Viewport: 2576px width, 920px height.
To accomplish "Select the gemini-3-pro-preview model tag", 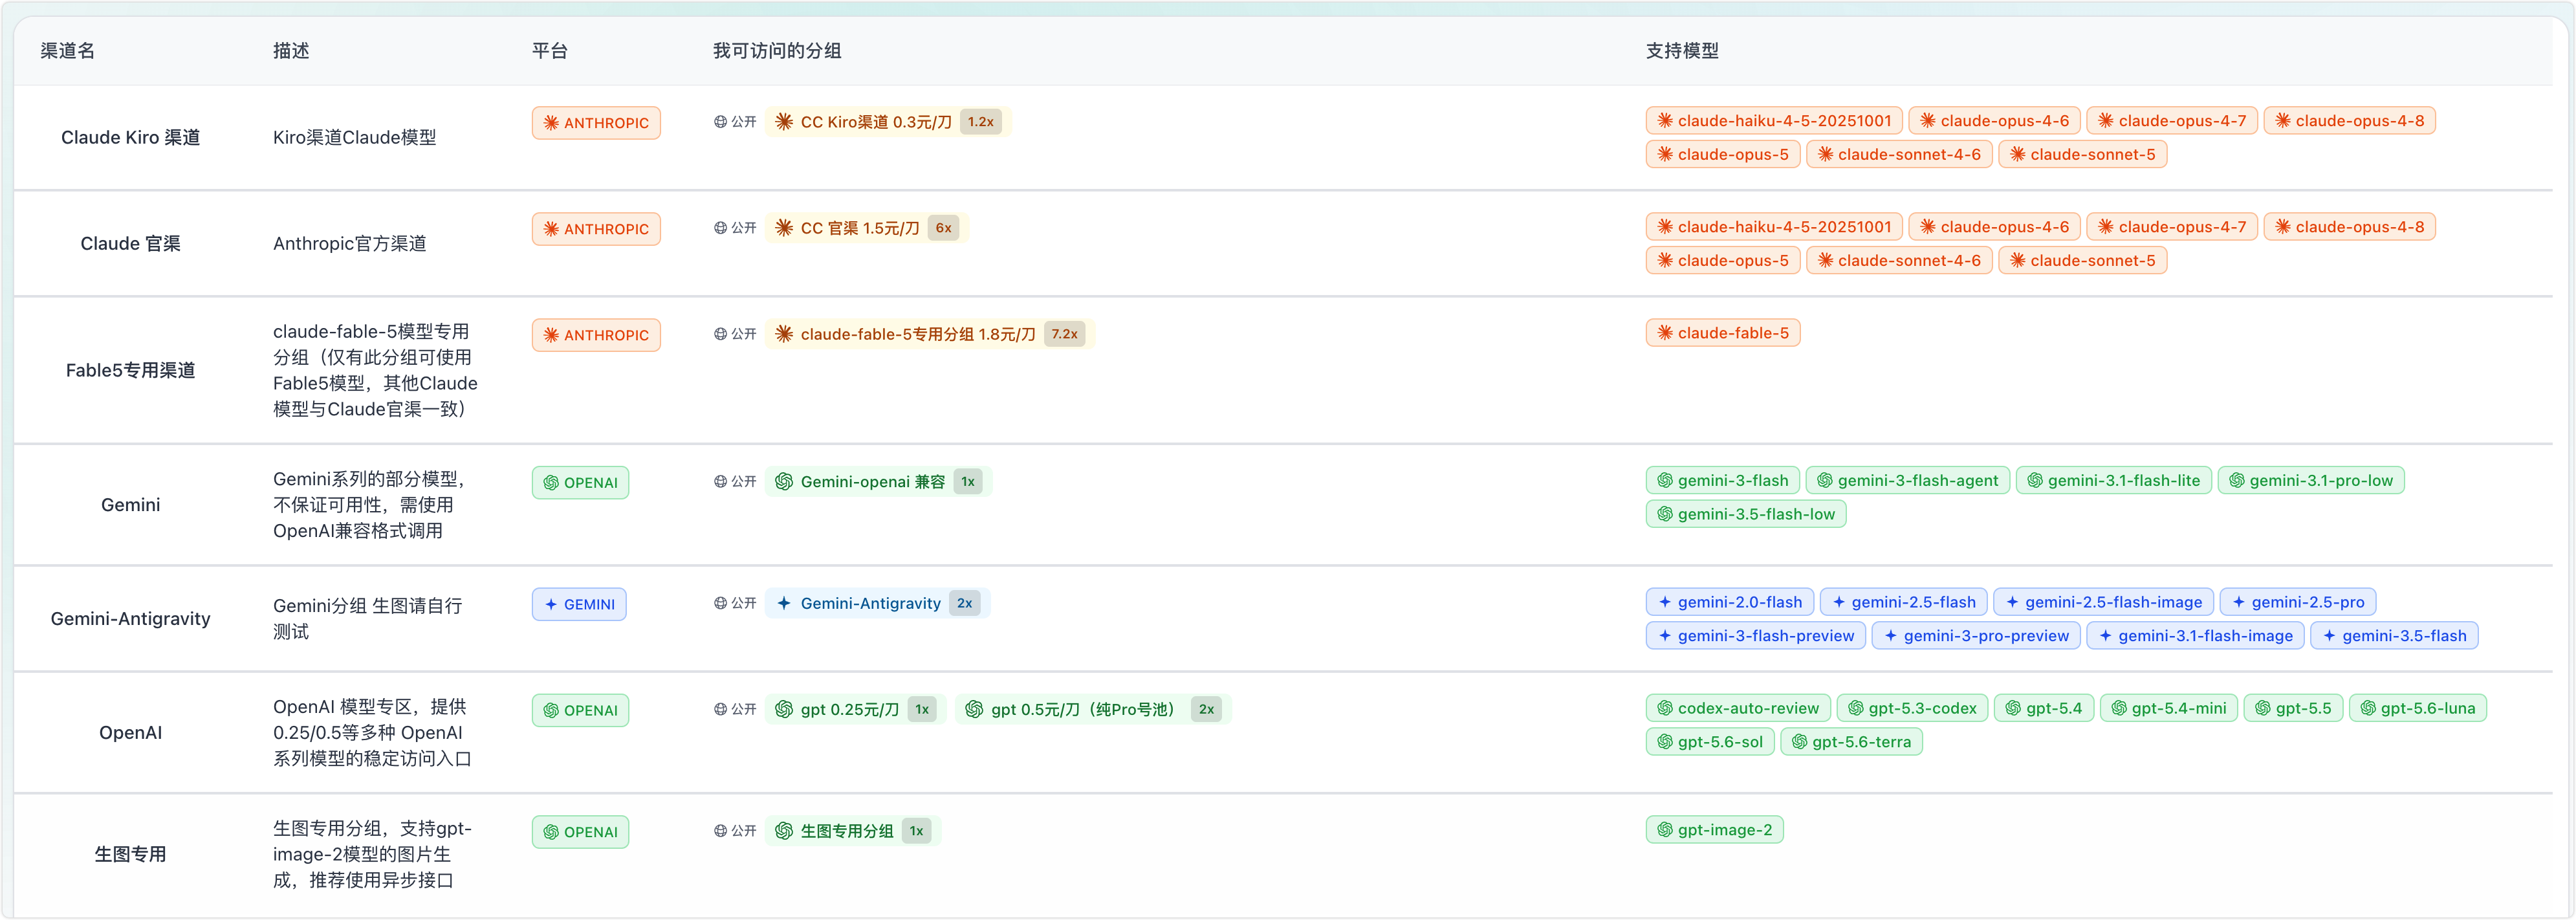I will (1976, 636).
